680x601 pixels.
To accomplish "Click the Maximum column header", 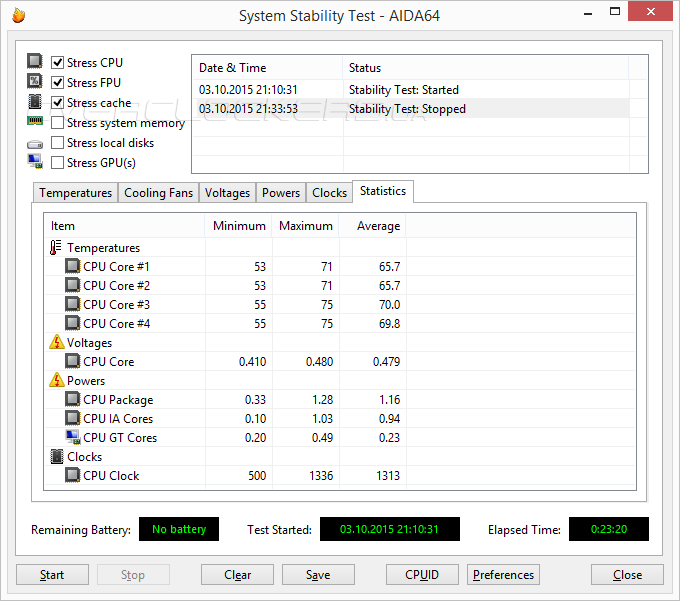I will [x=305, y=226].
